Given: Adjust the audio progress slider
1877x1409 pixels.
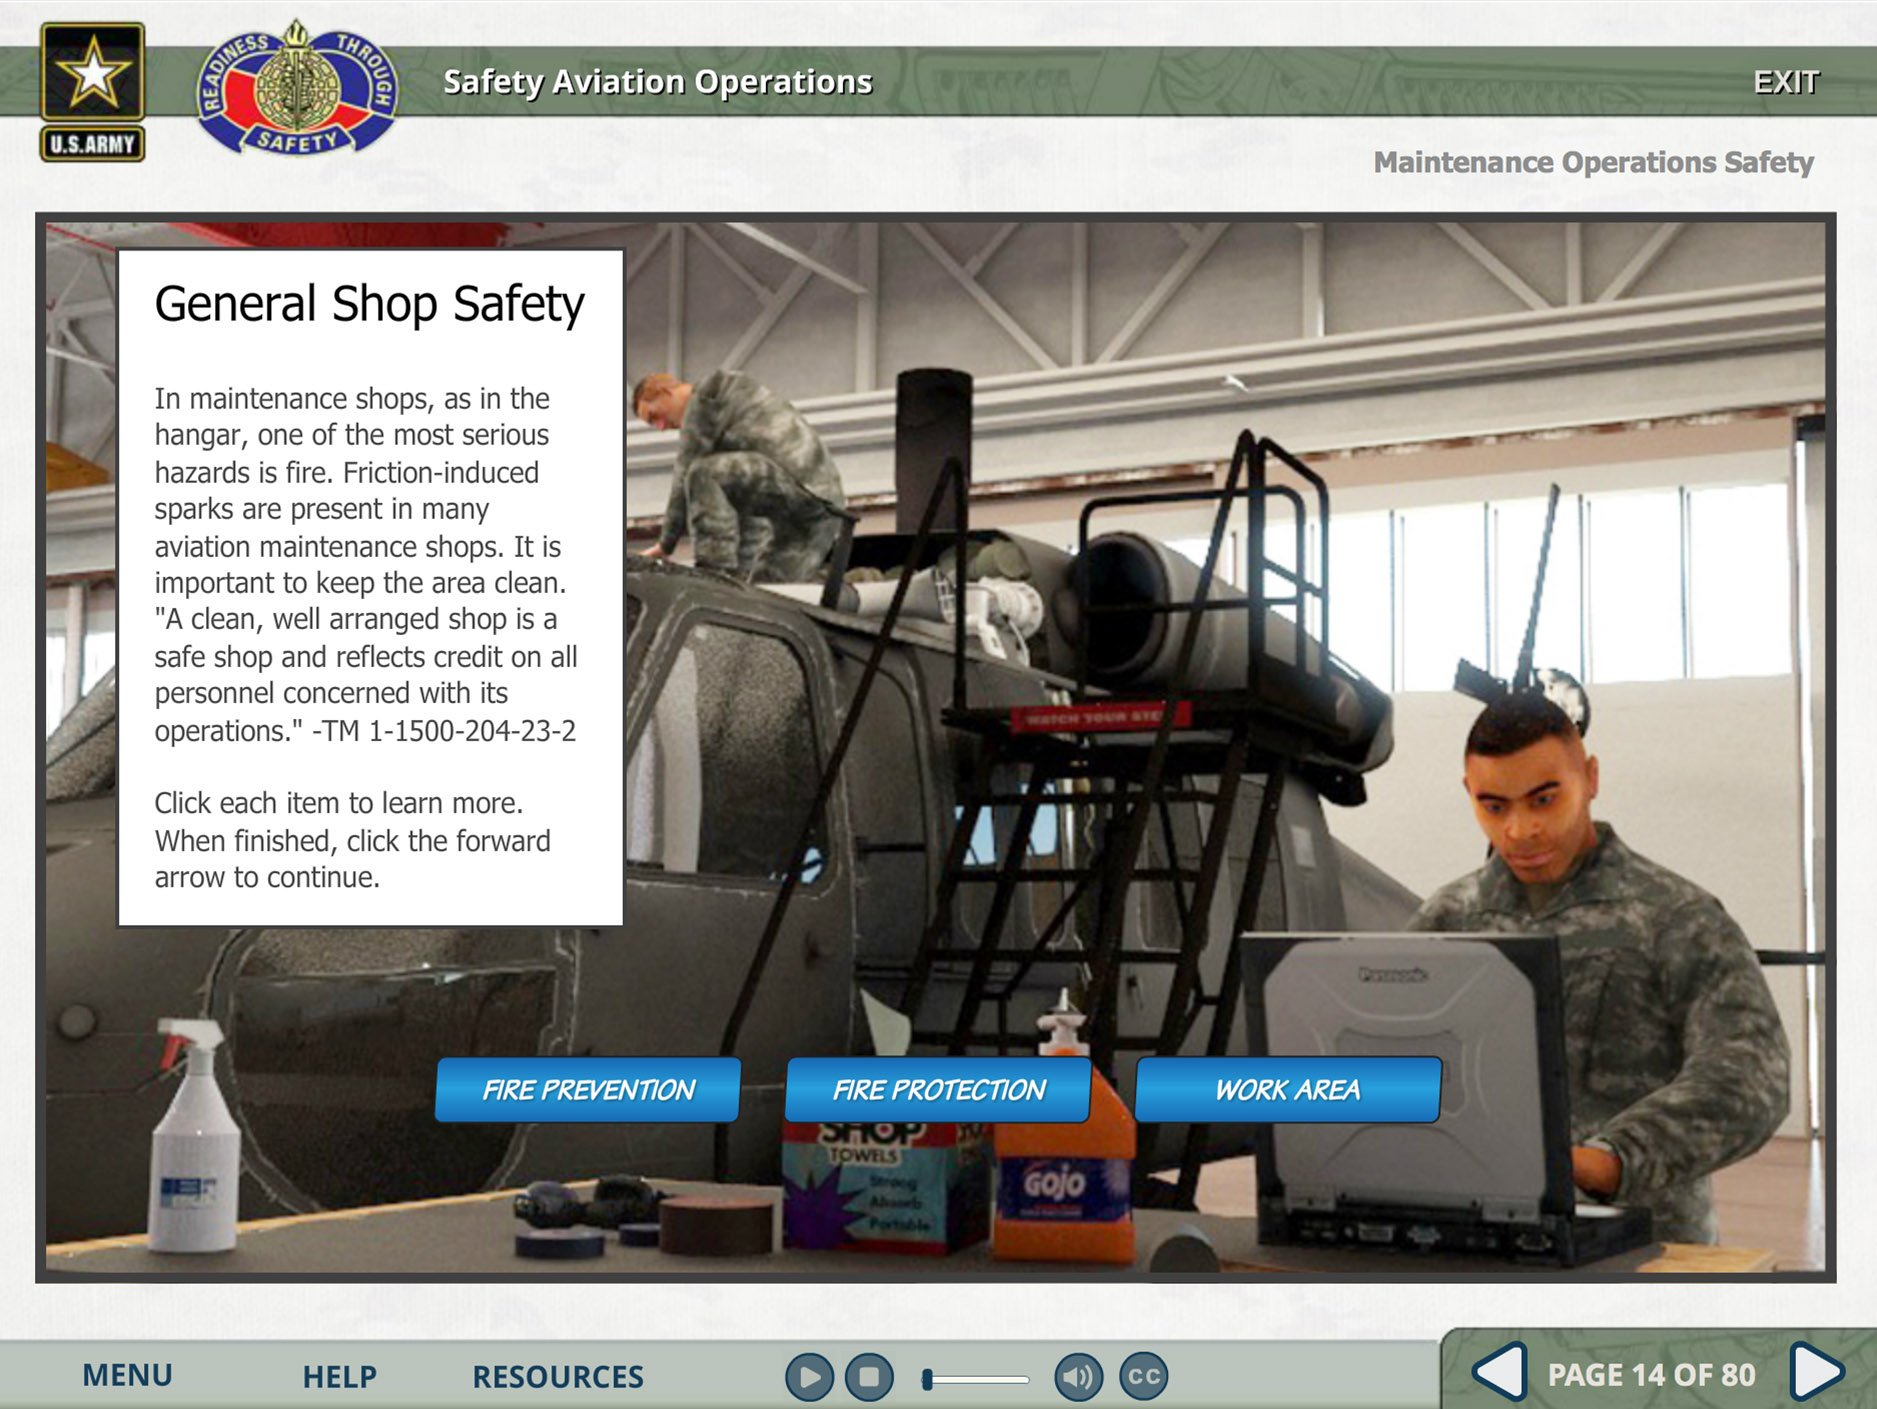Looking at the screenshot, I should (x=975, y=1379).
